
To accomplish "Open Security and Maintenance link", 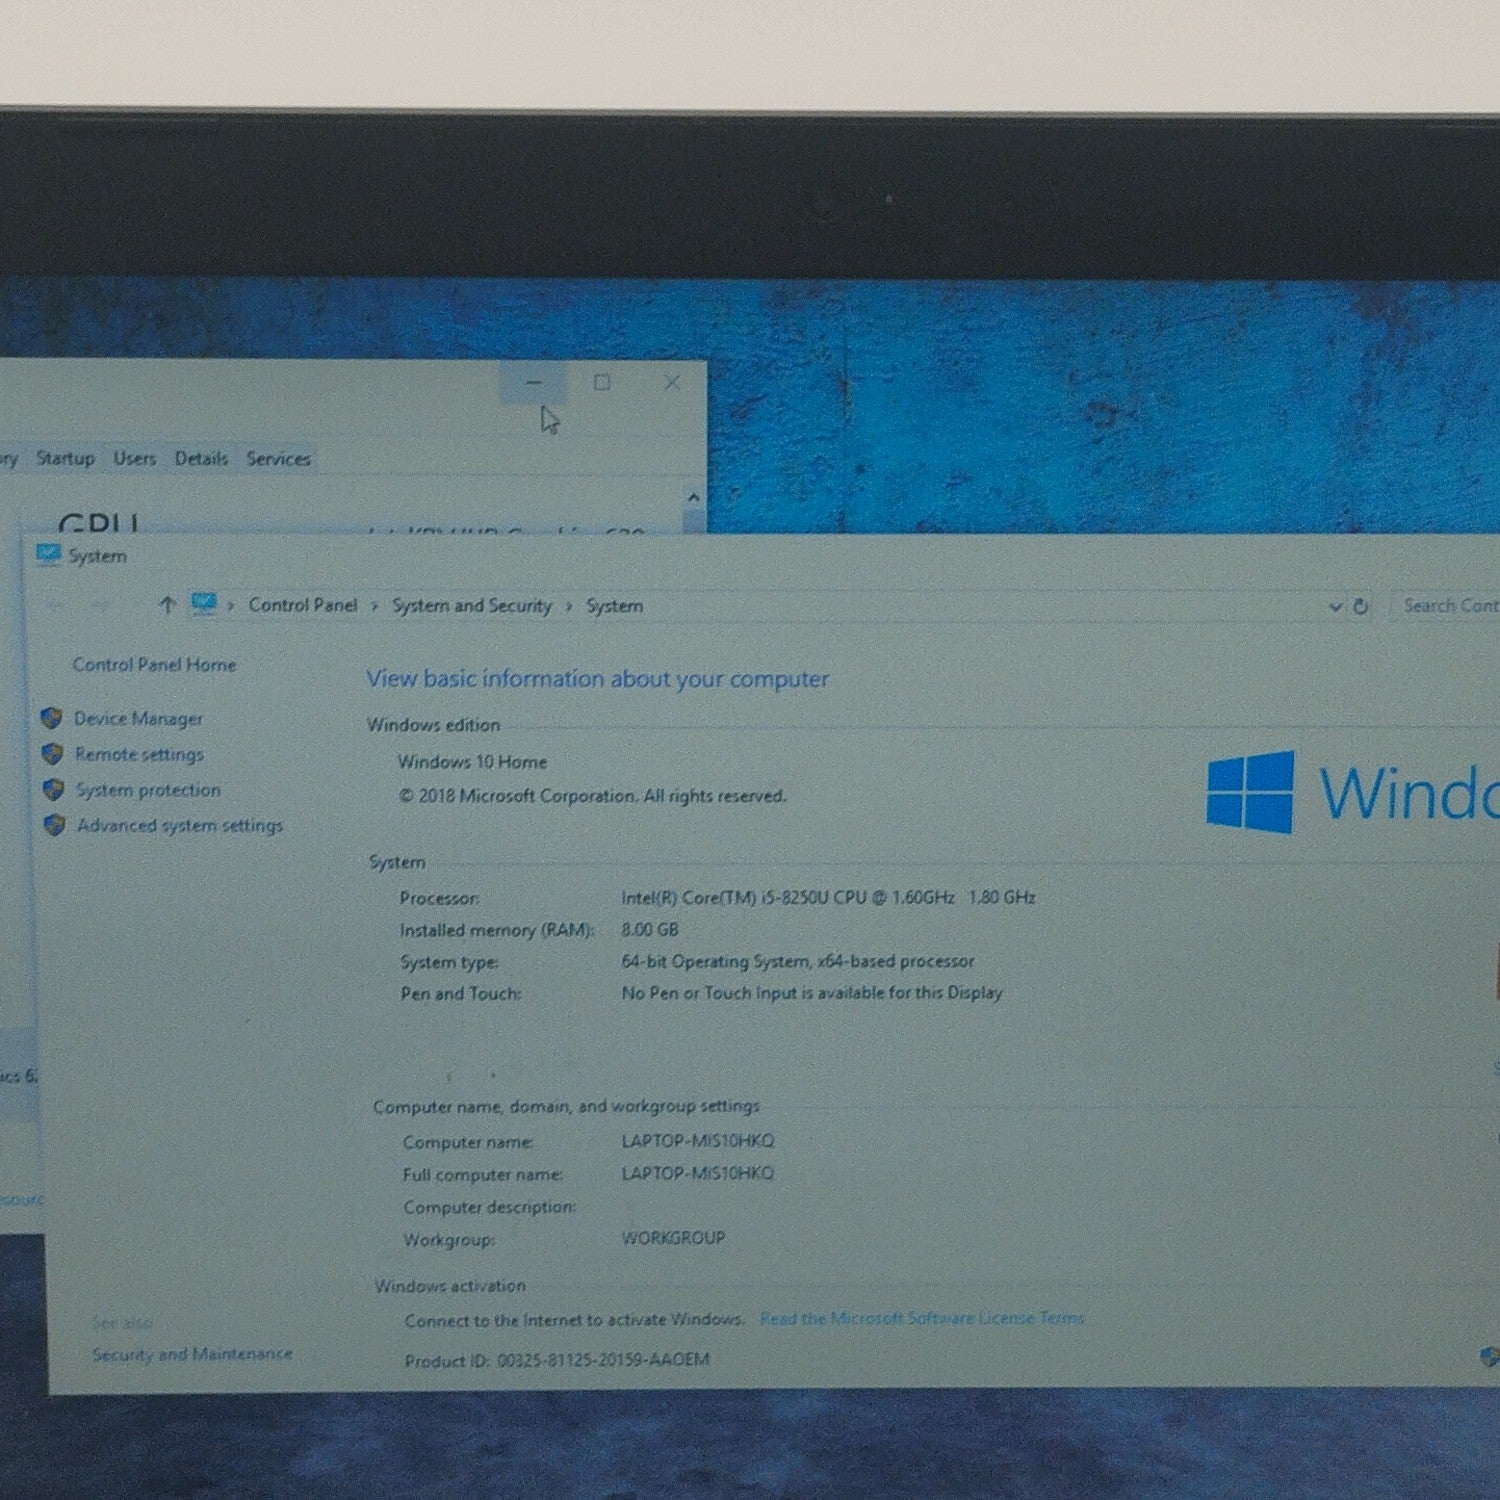I will pyautogui.click(x=192, y=1354).
